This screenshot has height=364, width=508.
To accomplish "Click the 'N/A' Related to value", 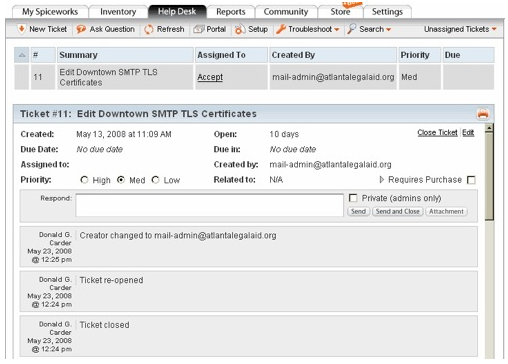I will coord(276,180).
